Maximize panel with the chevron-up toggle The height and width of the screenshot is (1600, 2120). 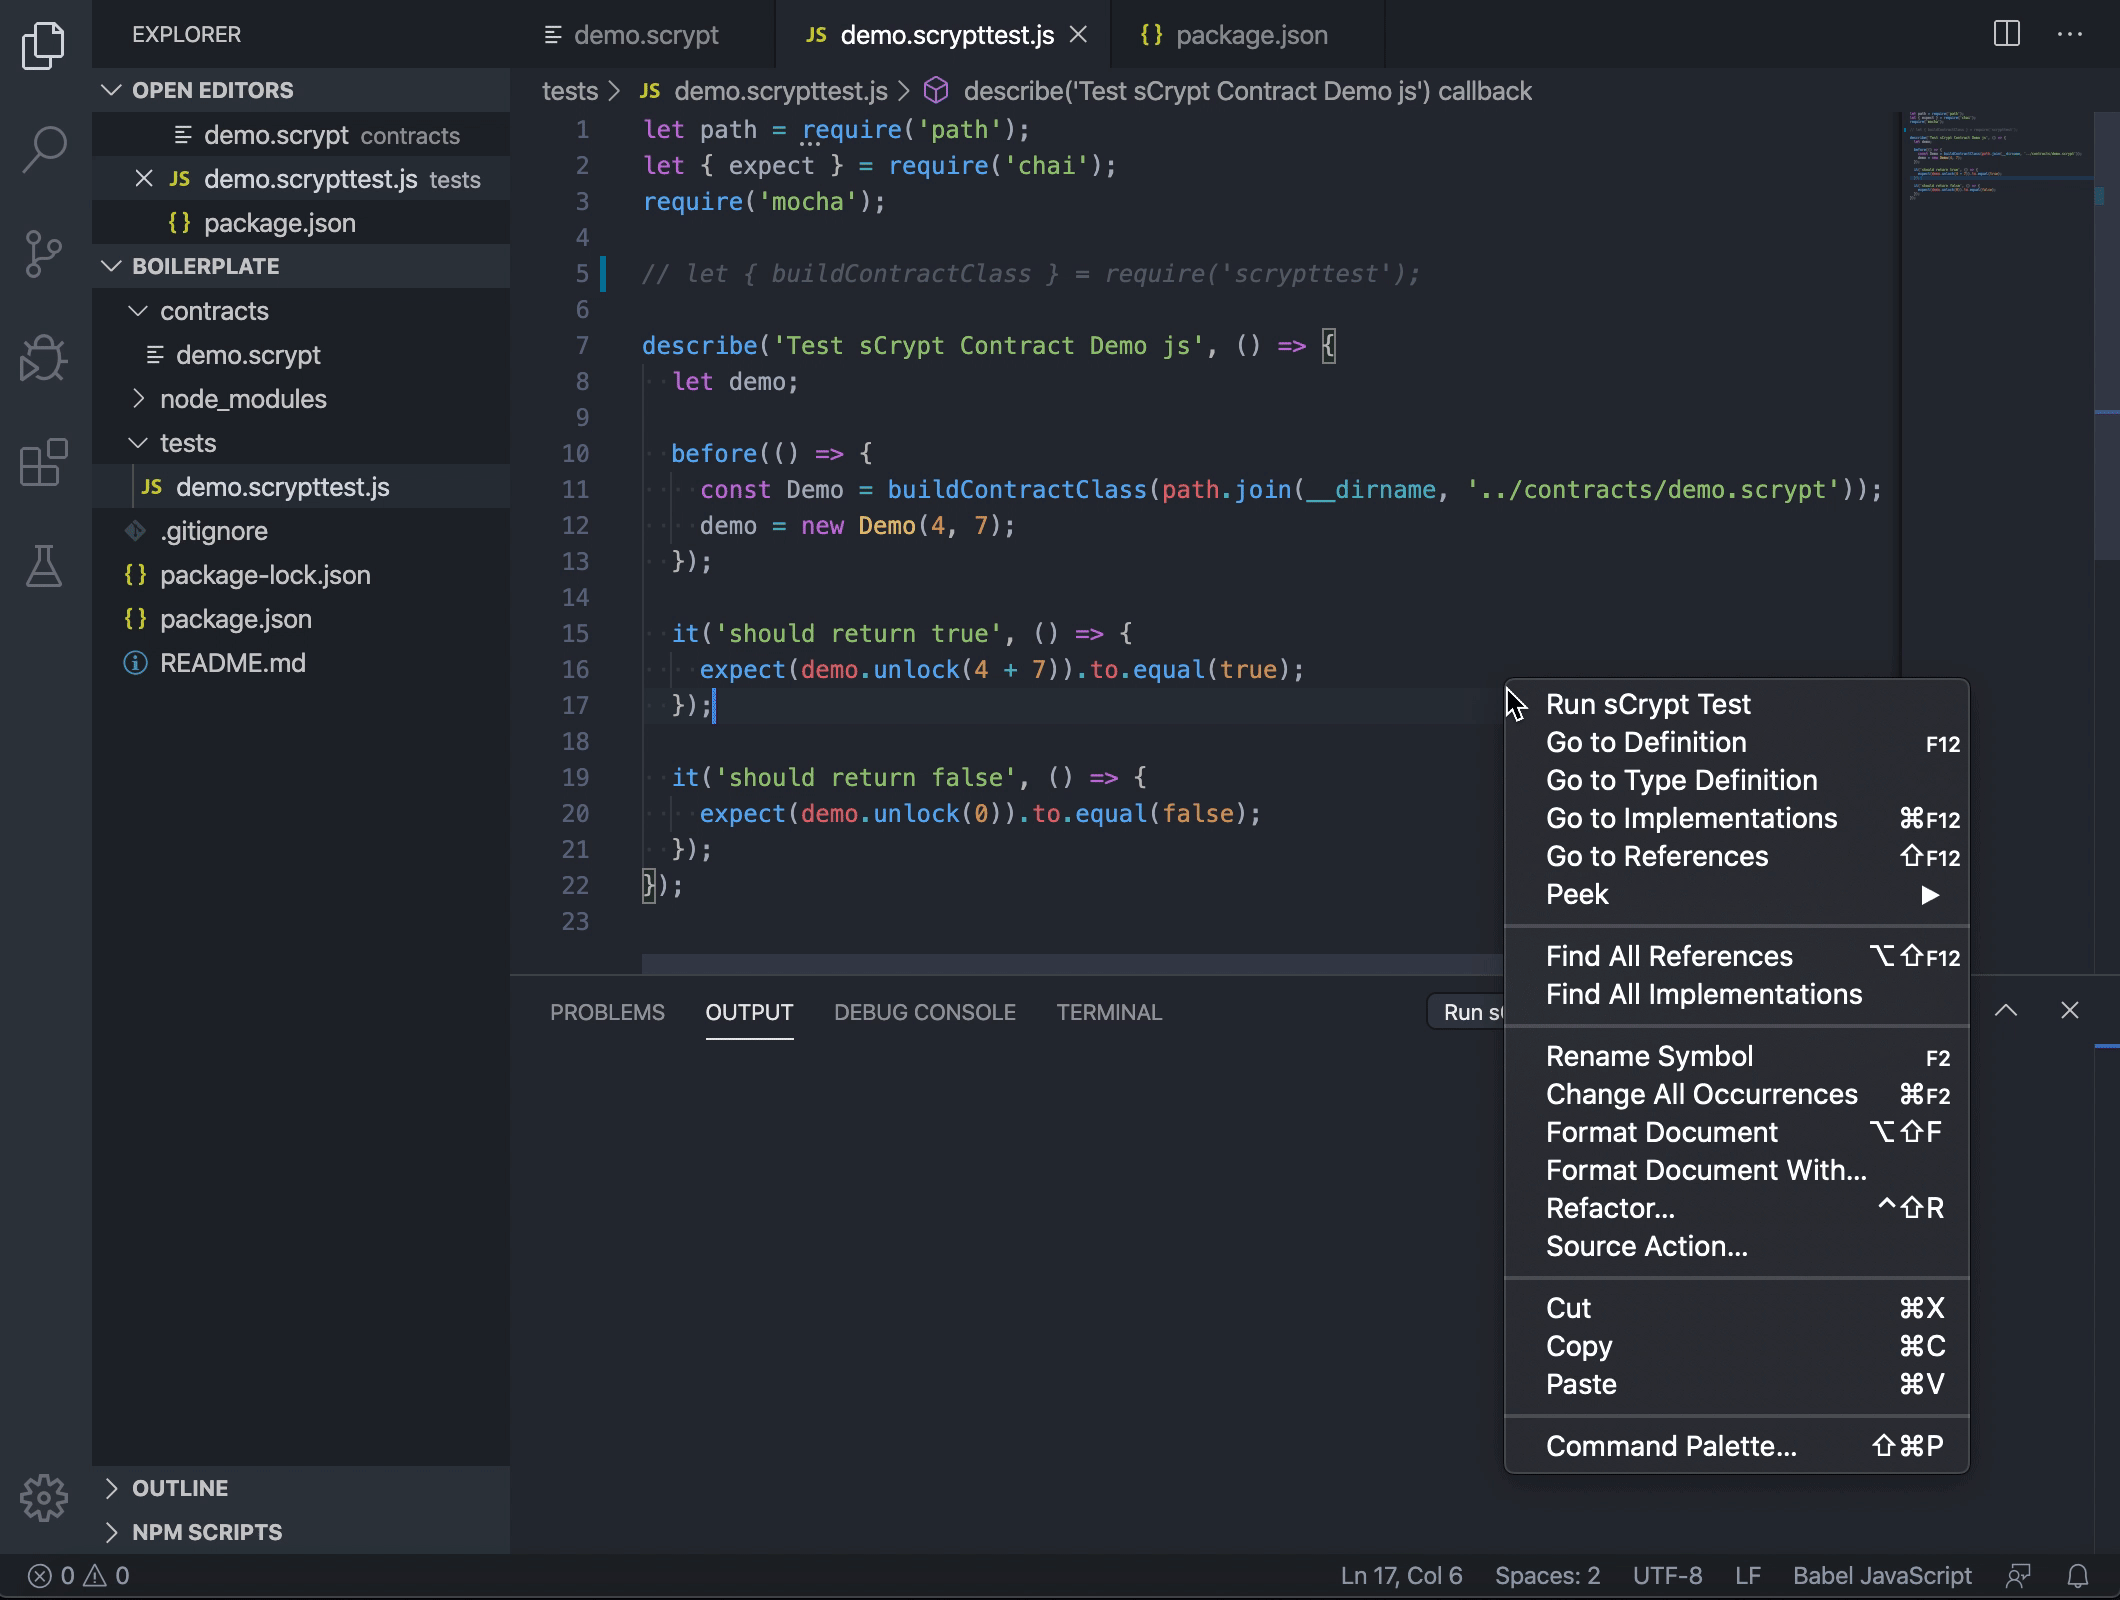click(x=2005, y=1011)
